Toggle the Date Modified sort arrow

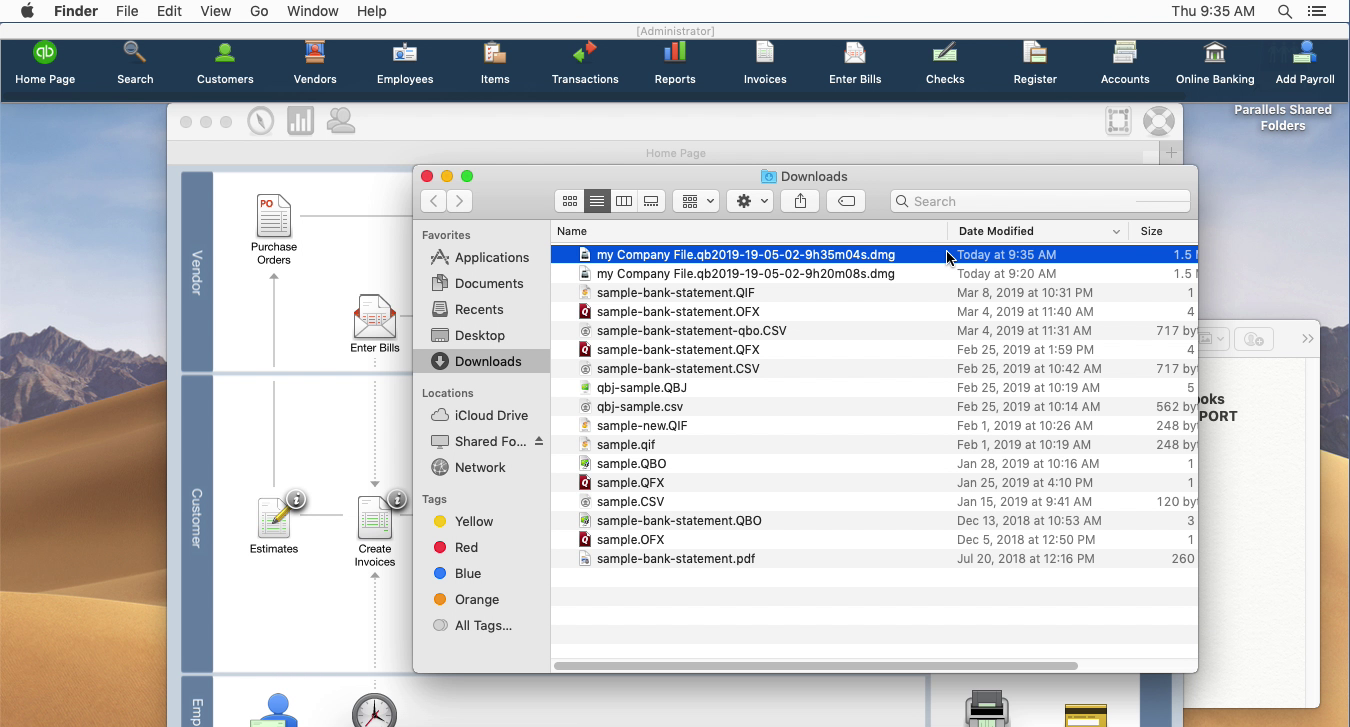1116,232
